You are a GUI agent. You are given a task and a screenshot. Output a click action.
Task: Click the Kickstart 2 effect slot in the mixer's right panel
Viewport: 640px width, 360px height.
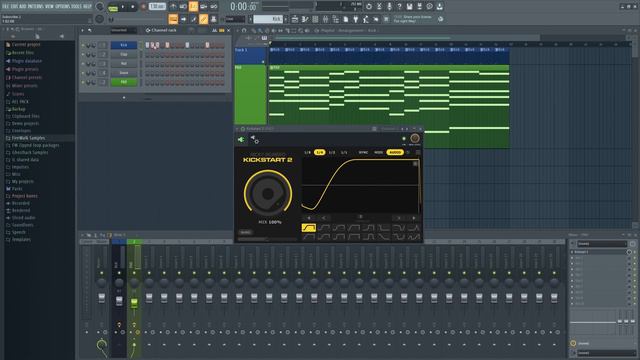click(x=600, y=252)
